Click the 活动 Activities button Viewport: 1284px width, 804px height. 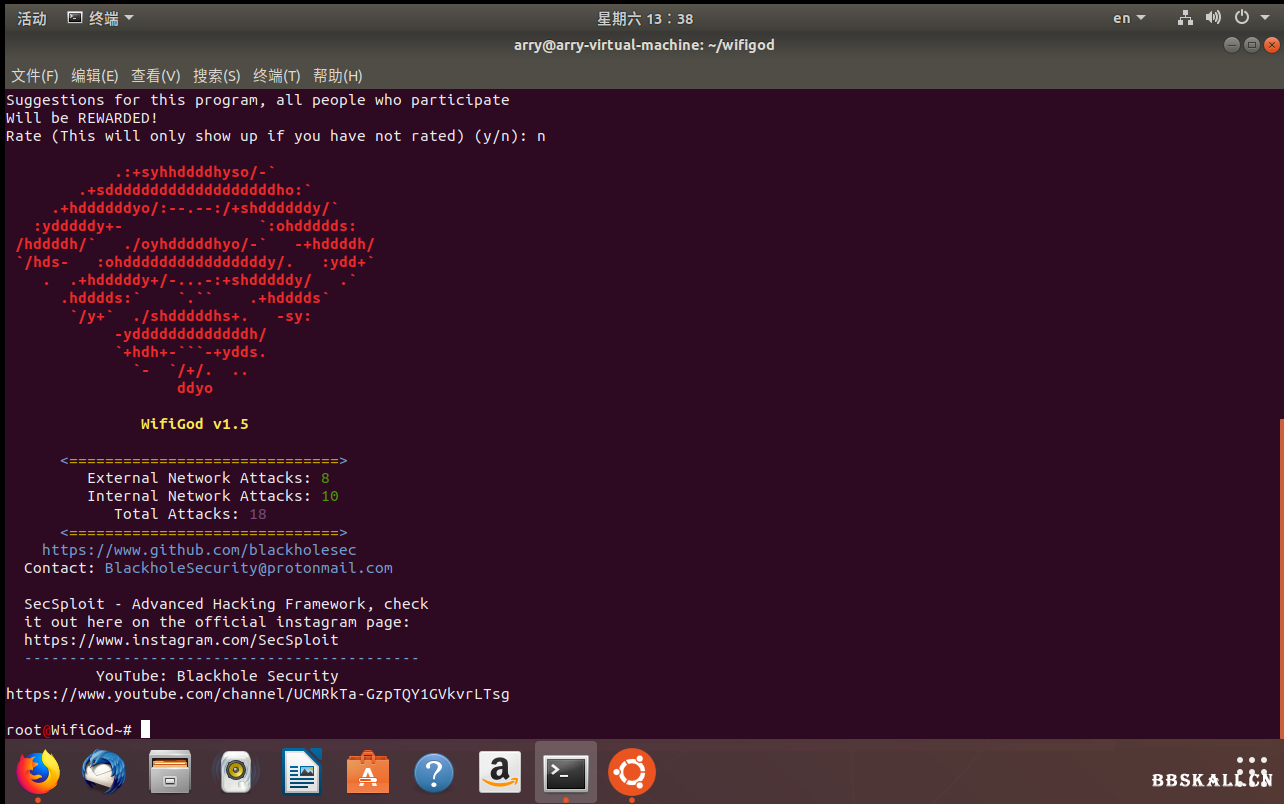coord(32,18)
